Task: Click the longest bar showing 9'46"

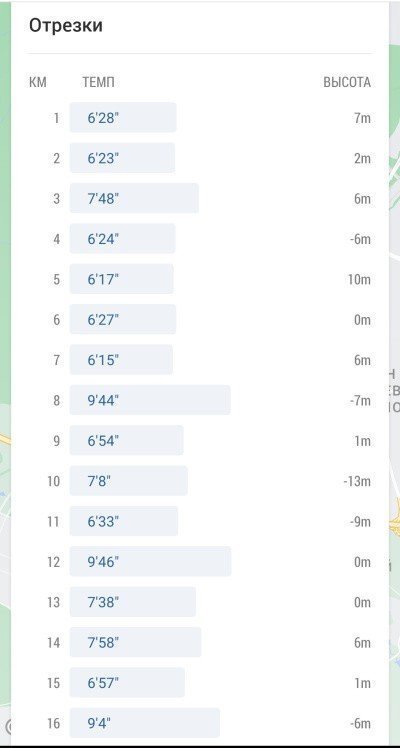Action: tap(151, 561)
